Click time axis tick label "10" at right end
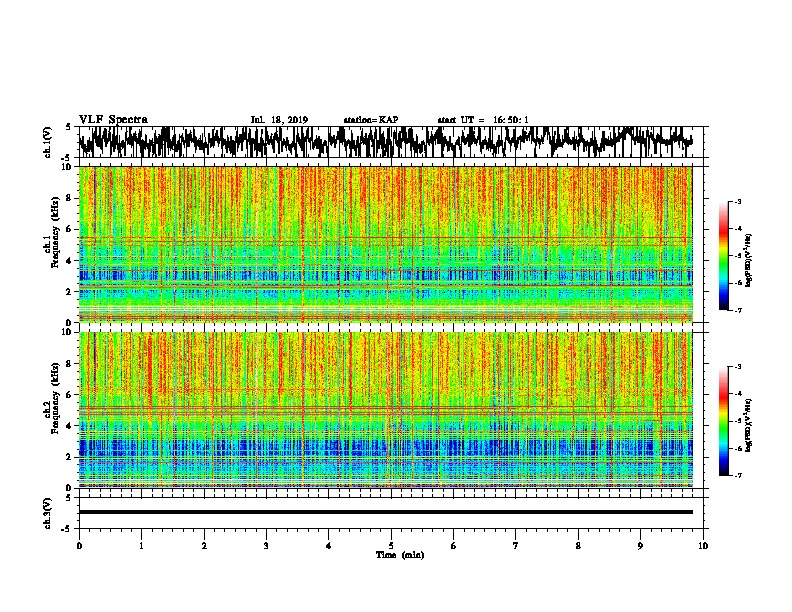Viewport: 792px width, 612px height. point(703,546)
